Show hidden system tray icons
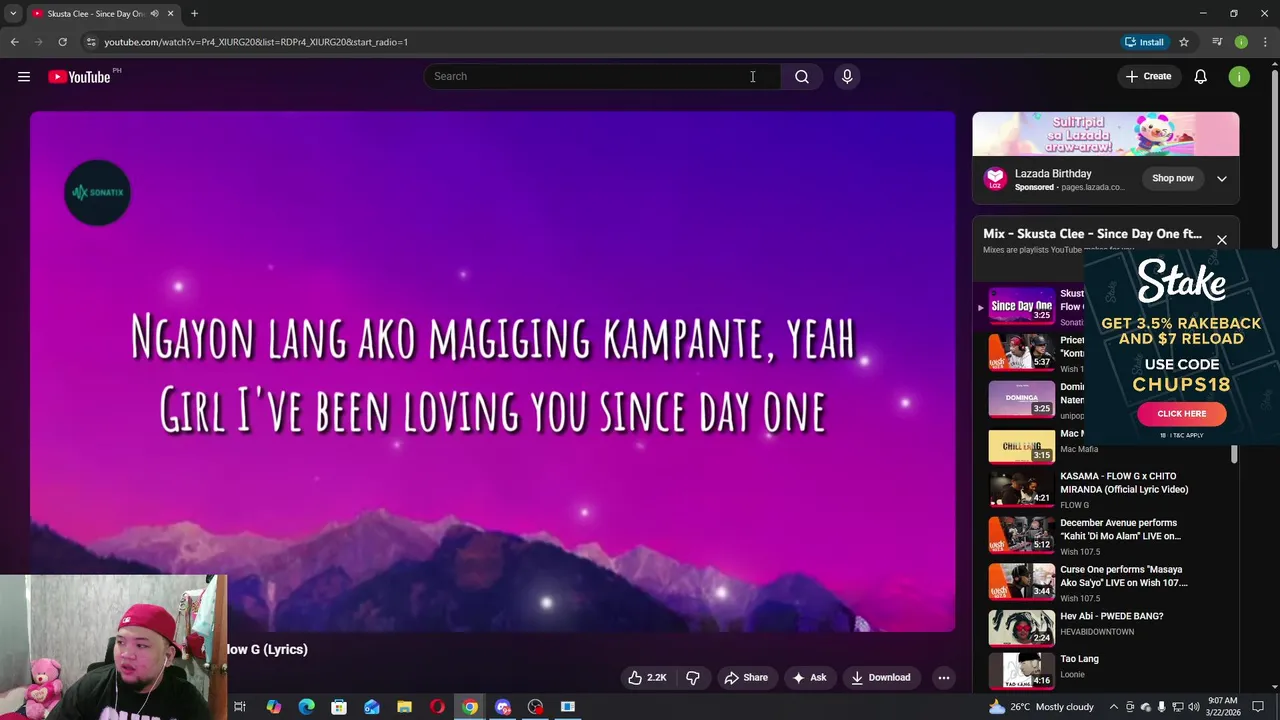Viewport: 1280px width, 720px height. pyautogui.click(x=1113, y=707)
